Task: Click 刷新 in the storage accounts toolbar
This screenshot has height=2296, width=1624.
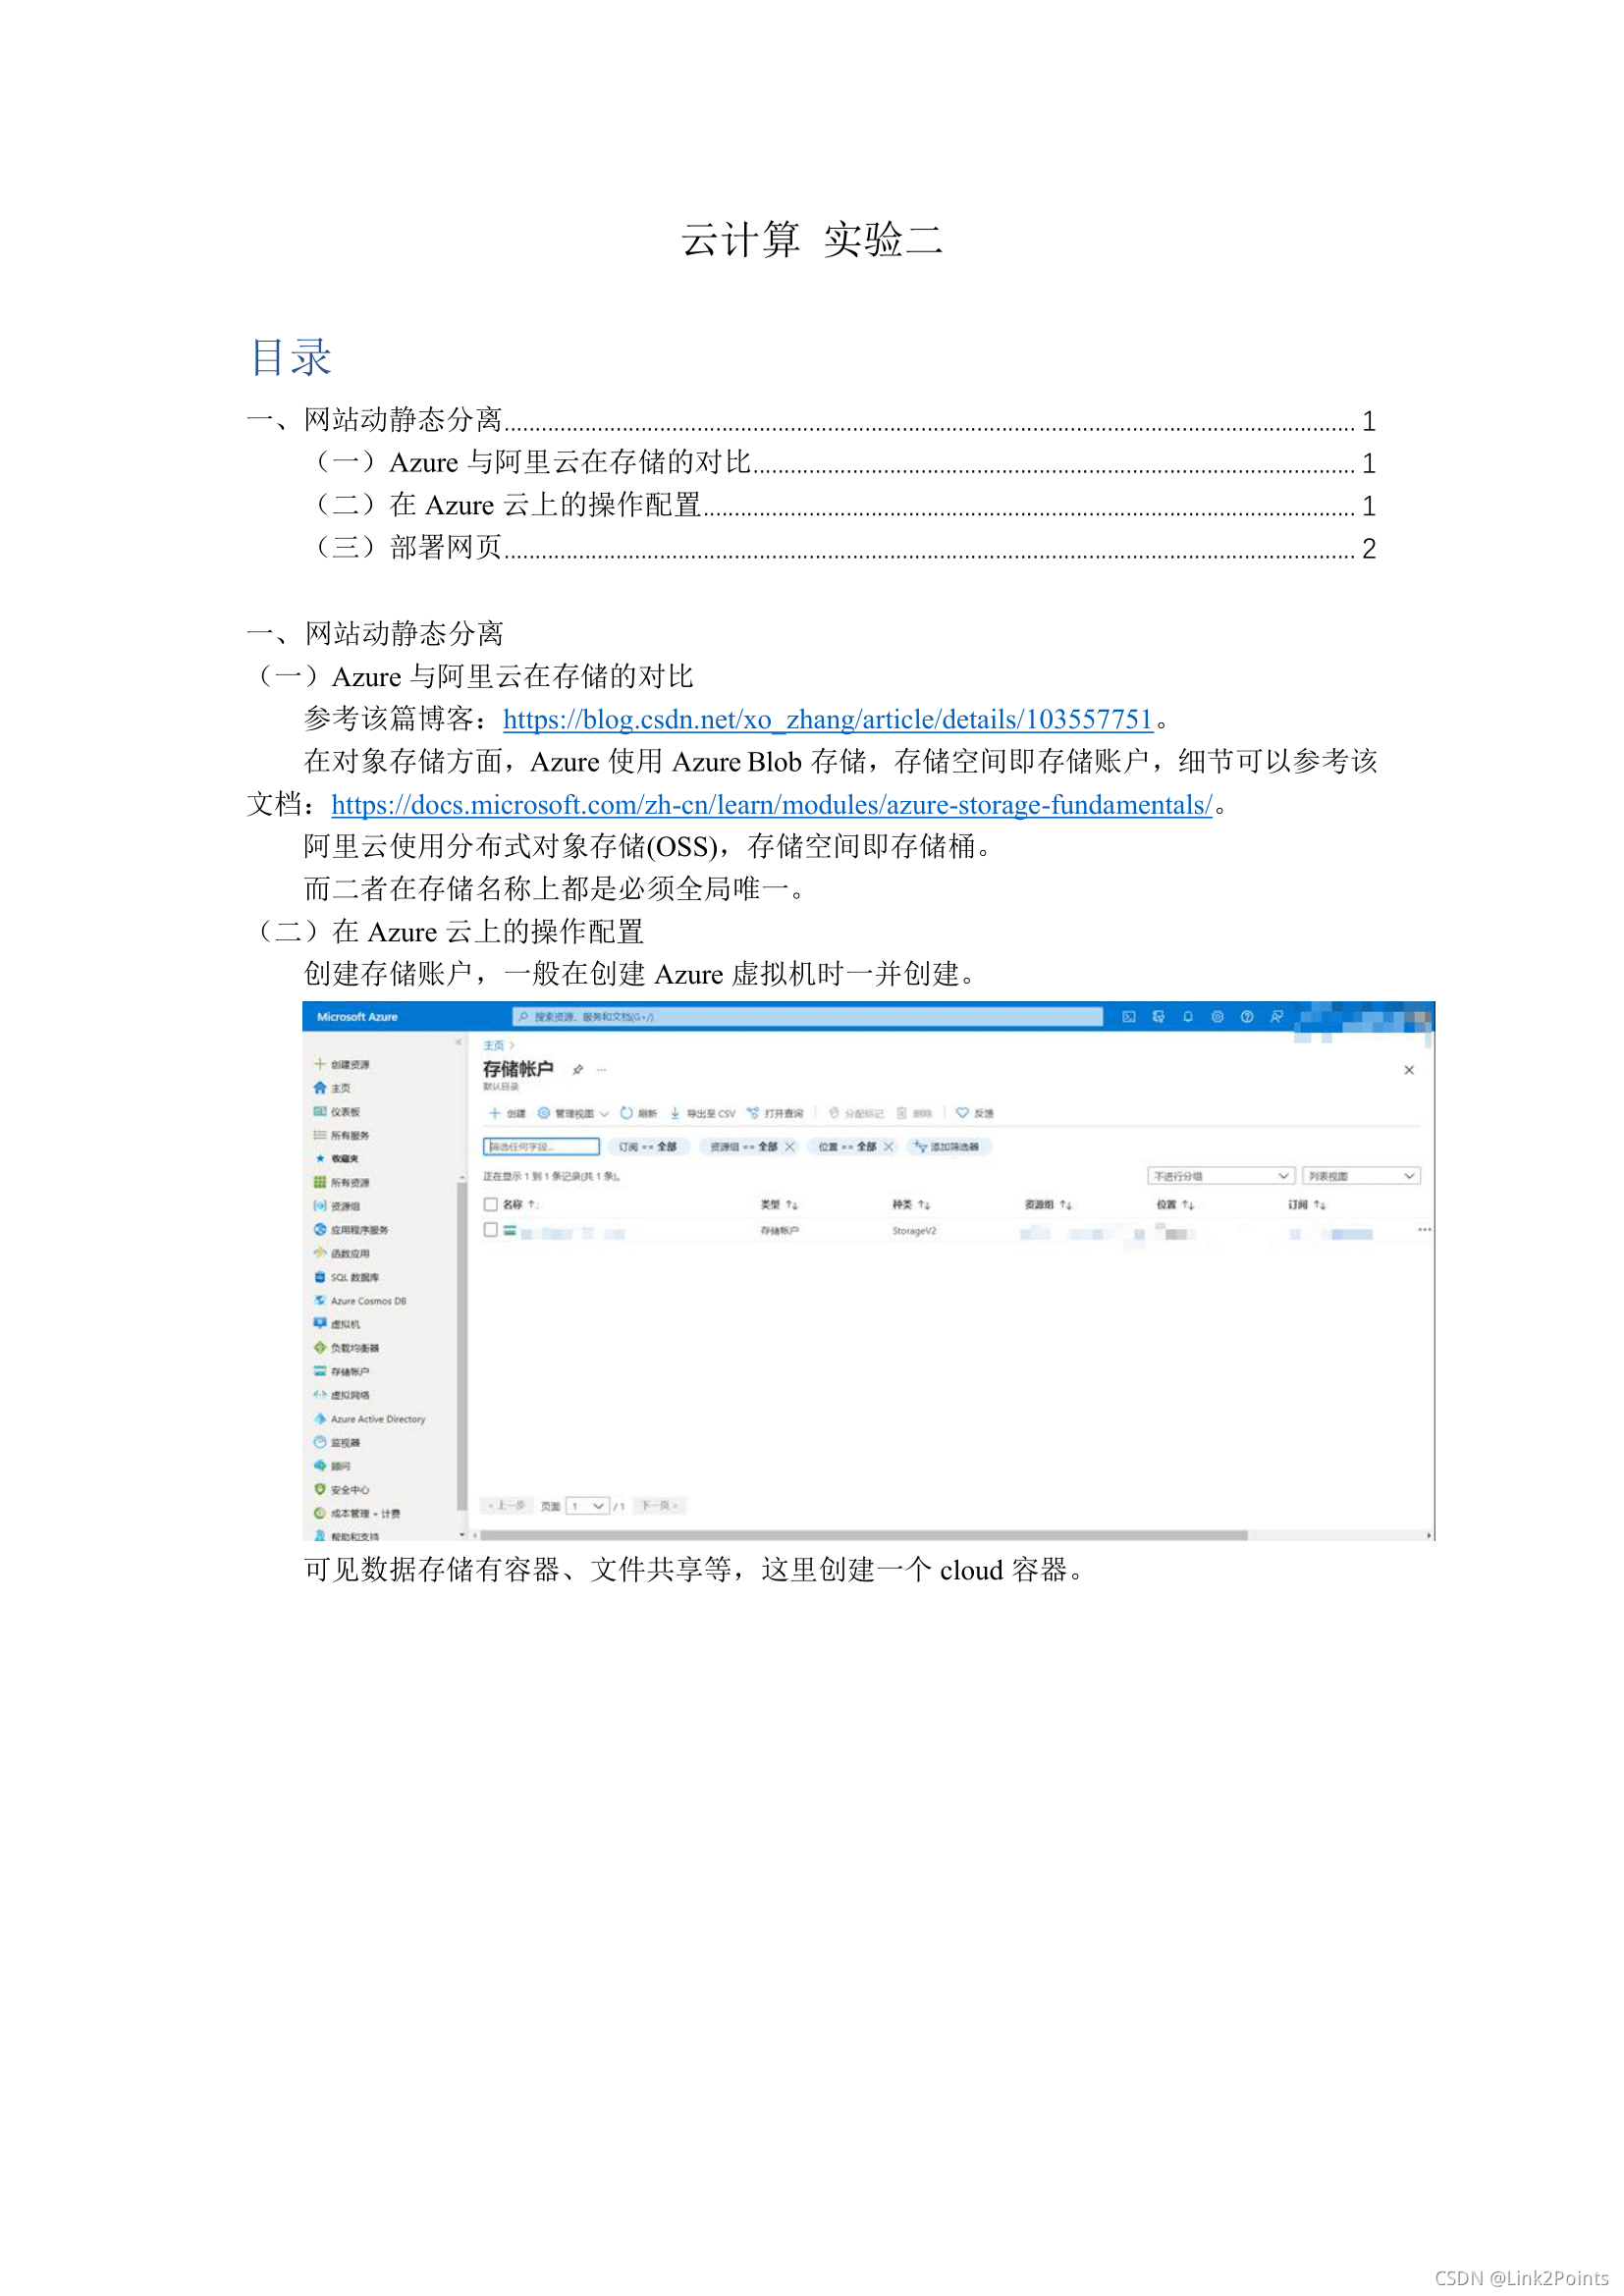Action: [x=638, y=1113]
